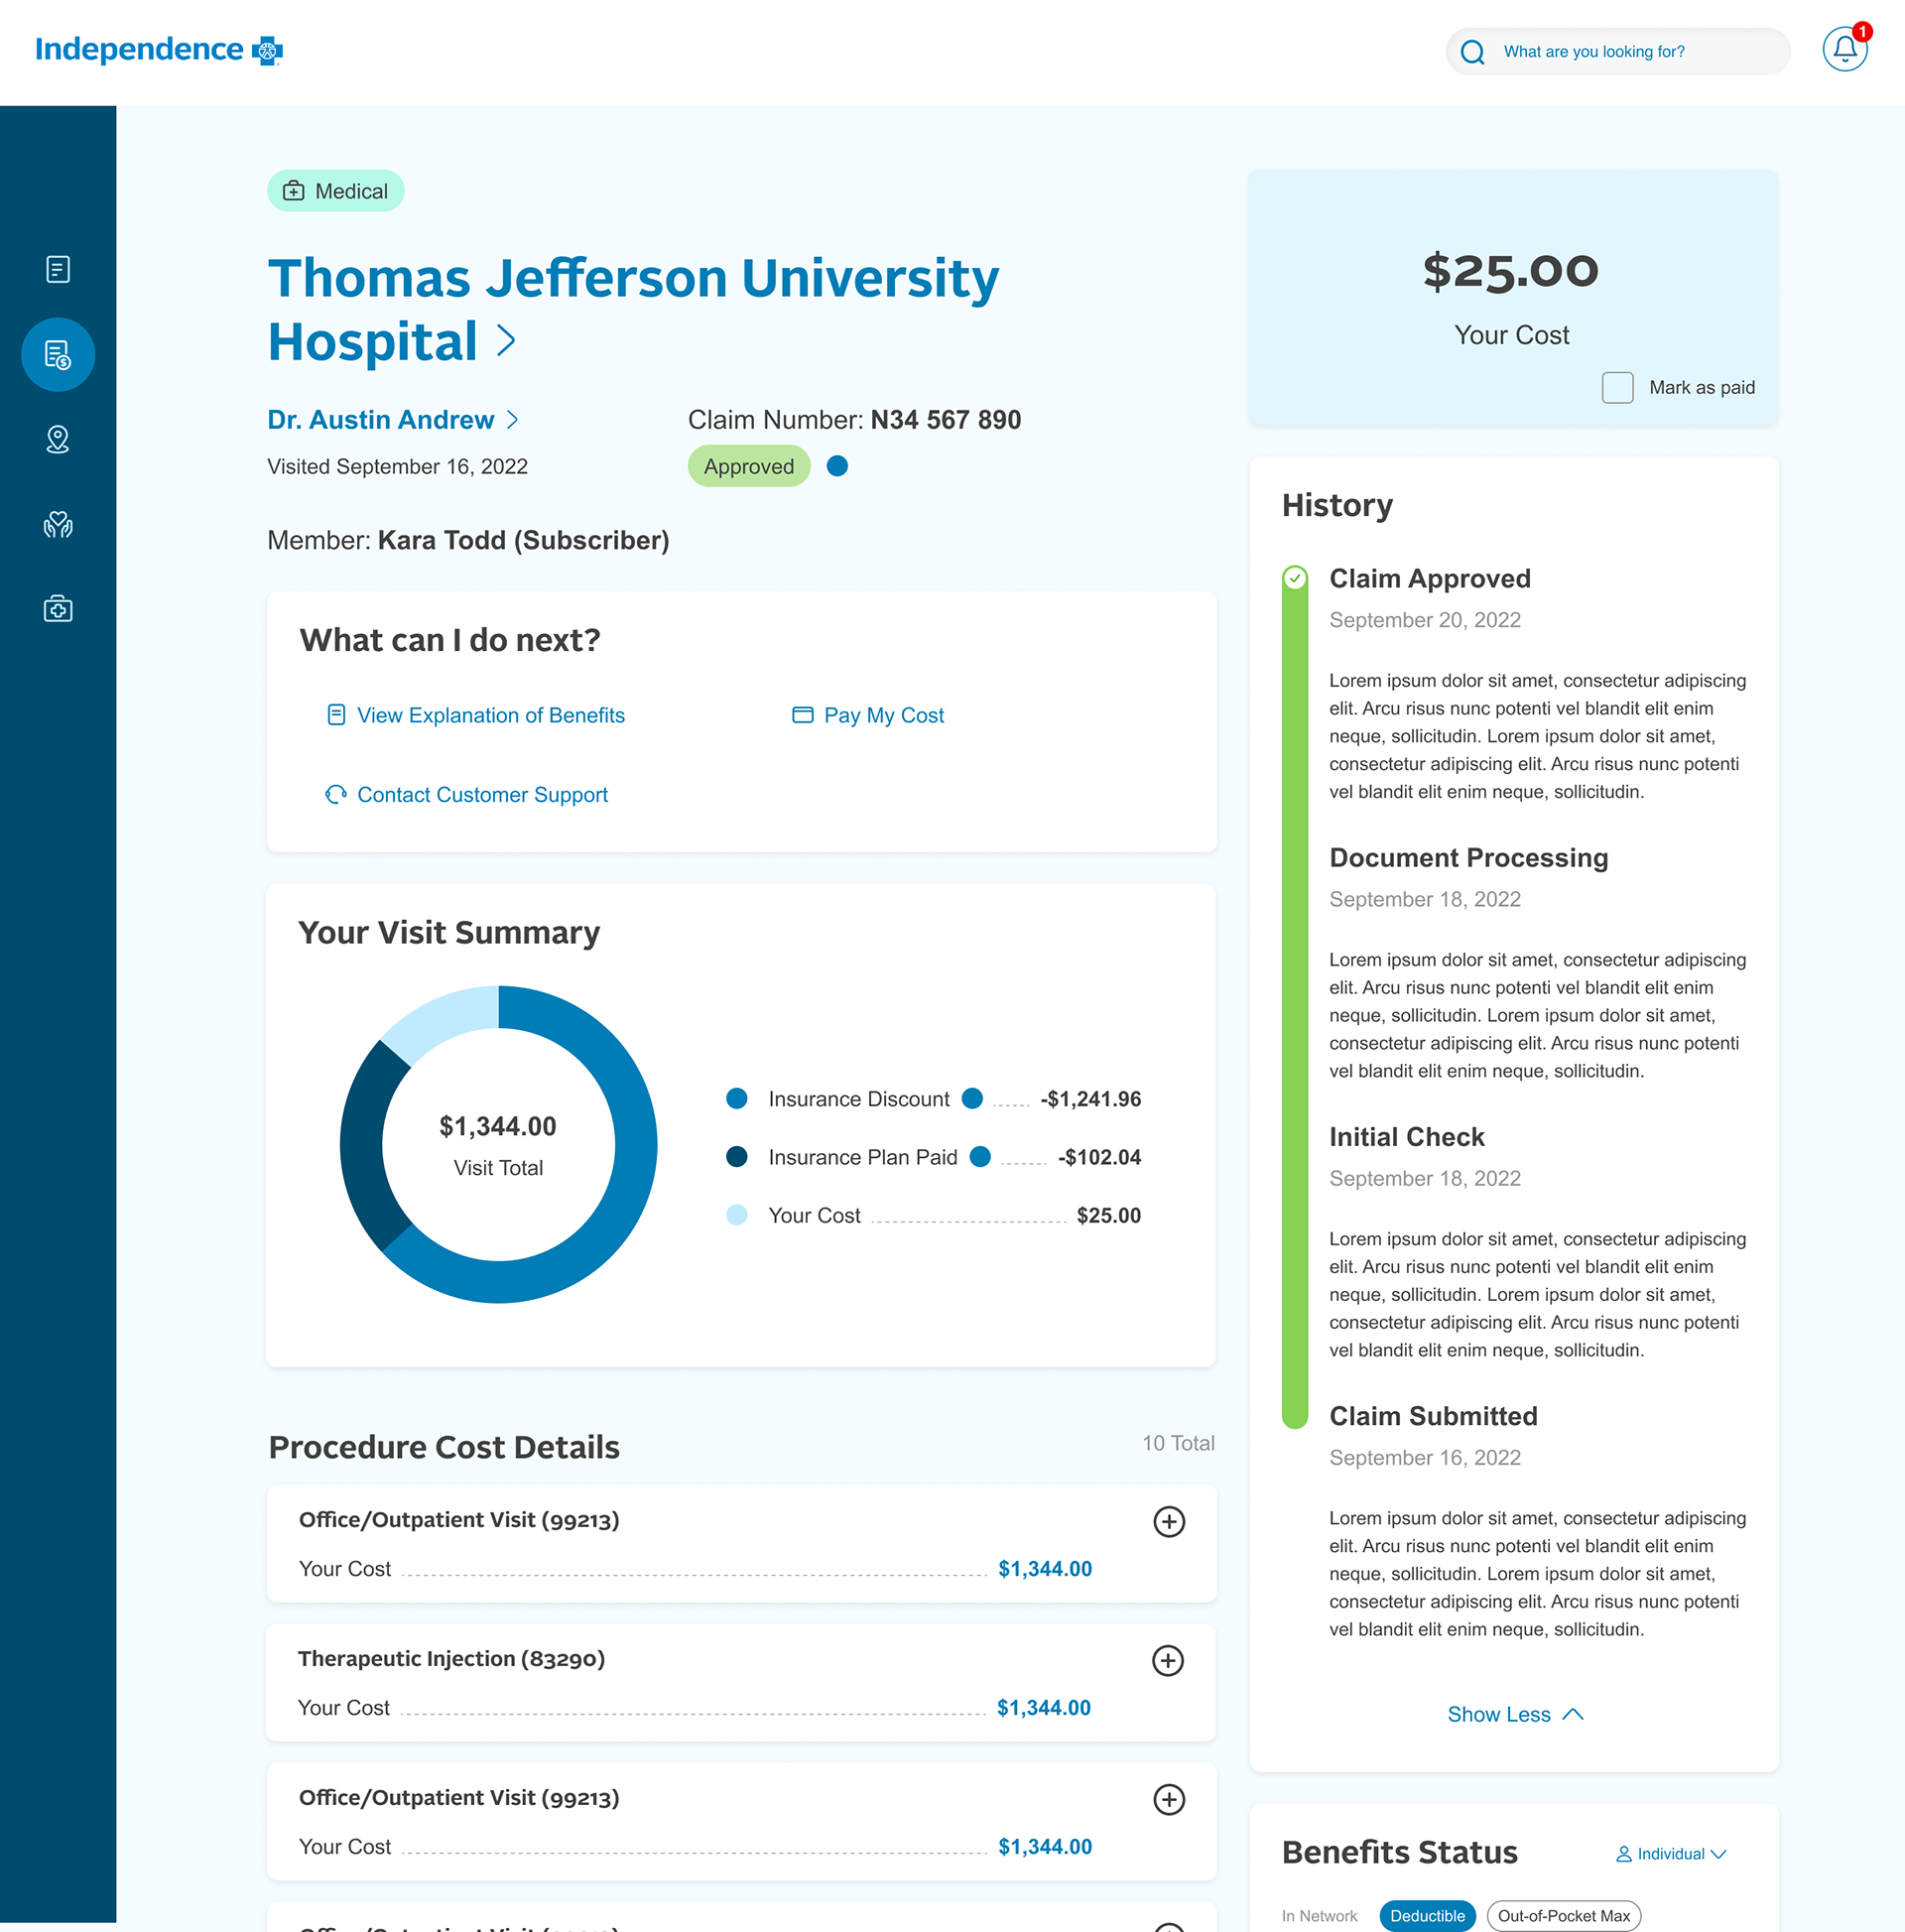Click the green Claim Approved checkmark icon
1905x1932 pixels.
(1295, 577)
